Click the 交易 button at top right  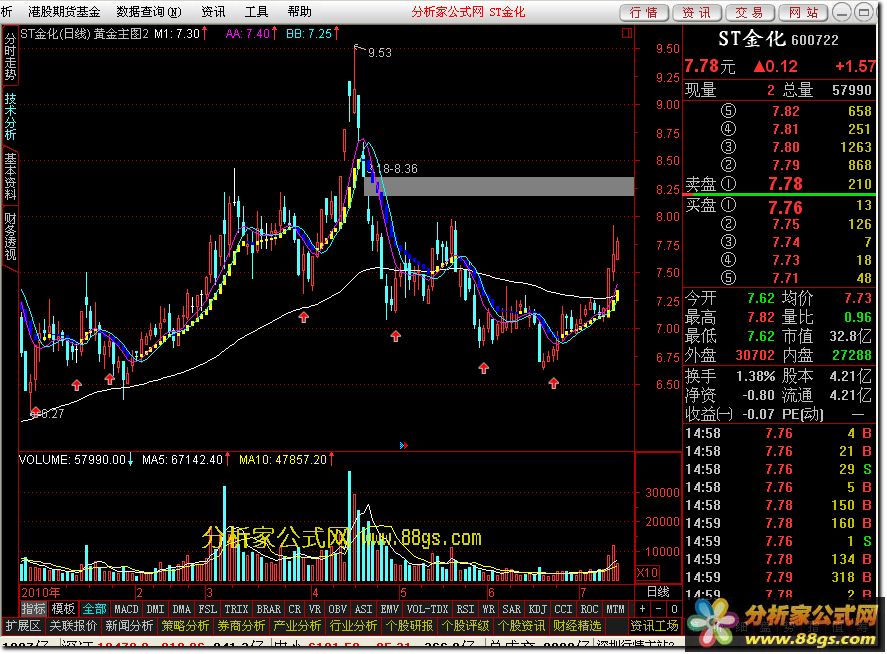750,12
